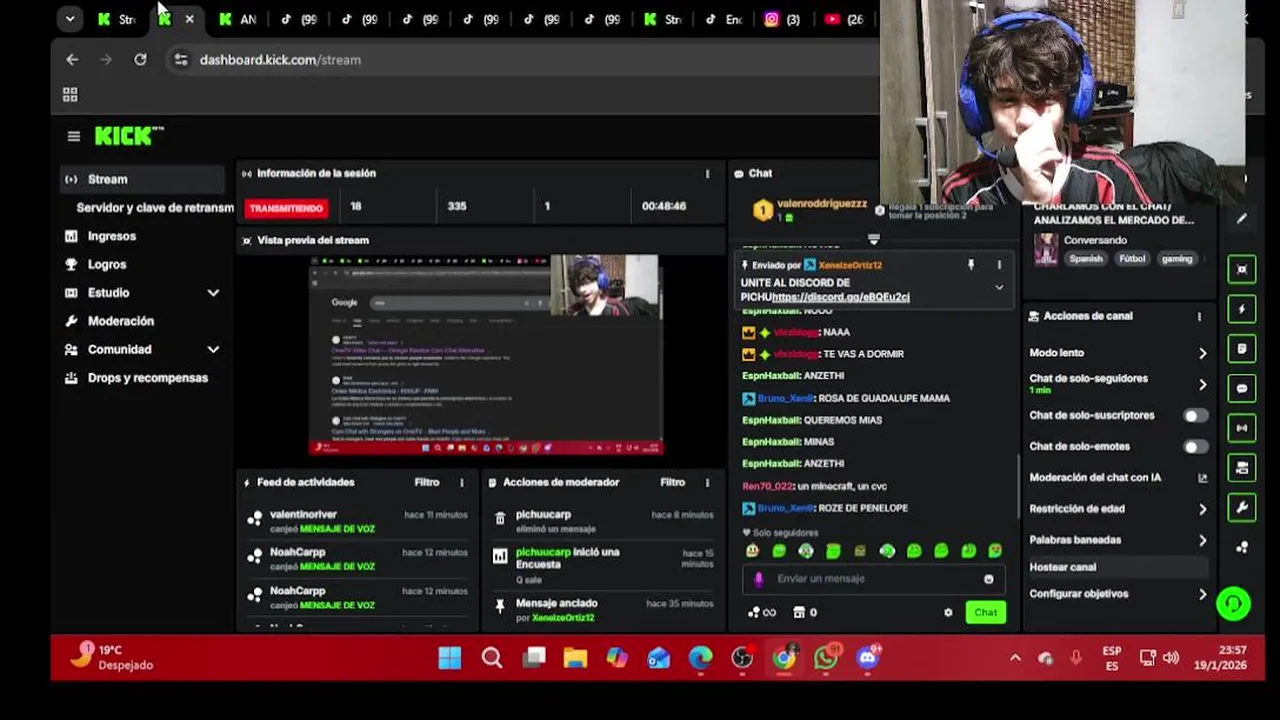Open Windows Start menu
This screenshot has height=720, width=1280.
(450, 658)
